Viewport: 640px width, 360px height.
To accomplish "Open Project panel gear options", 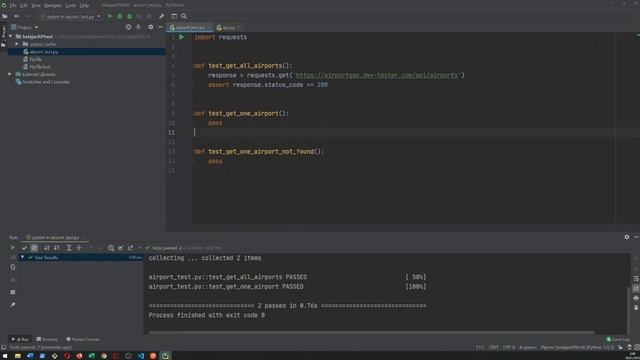I will (151, 27).
